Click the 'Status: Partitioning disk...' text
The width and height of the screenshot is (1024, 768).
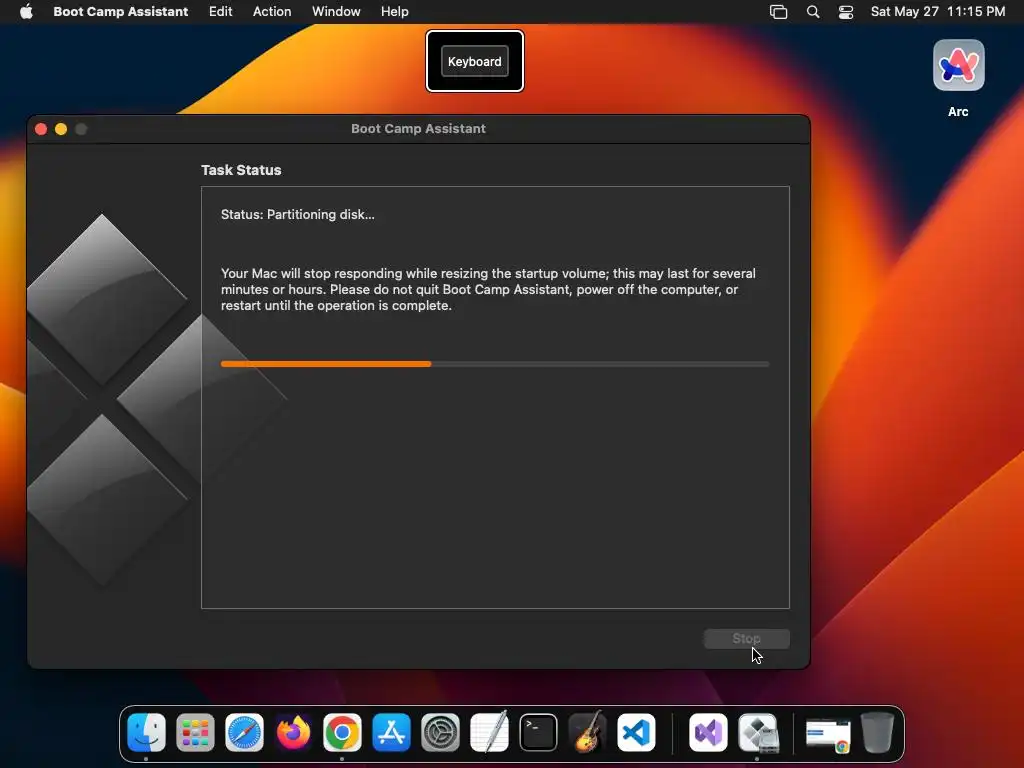(298, 214)
